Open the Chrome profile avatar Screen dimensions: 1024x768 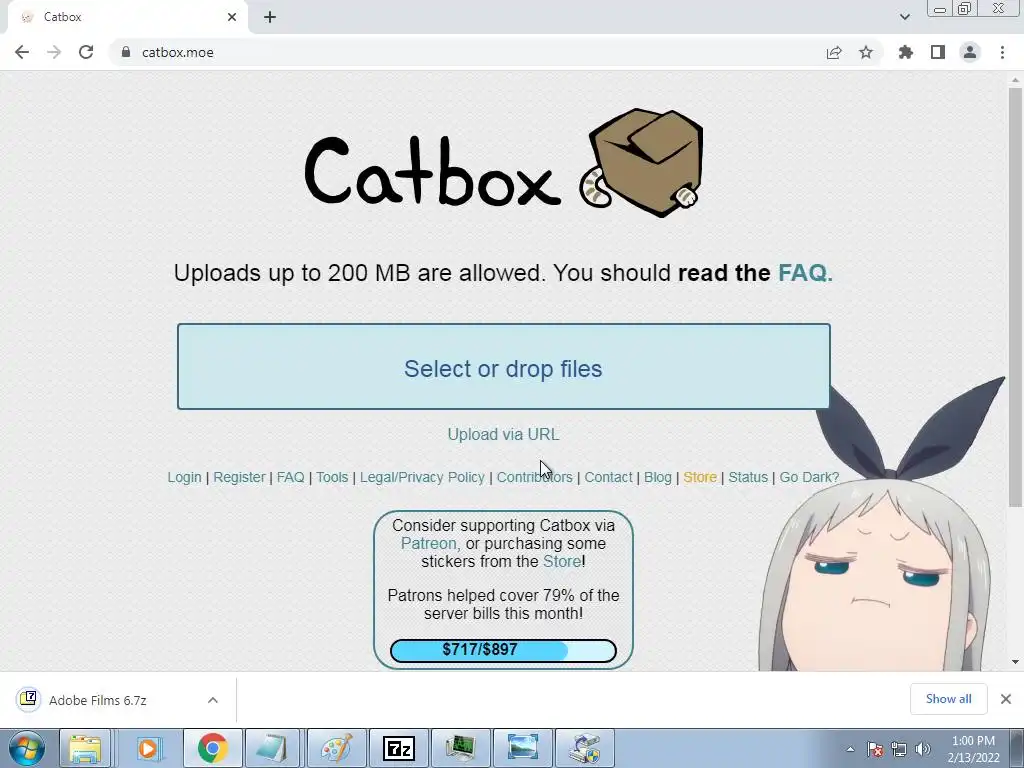tap(970, 52)
